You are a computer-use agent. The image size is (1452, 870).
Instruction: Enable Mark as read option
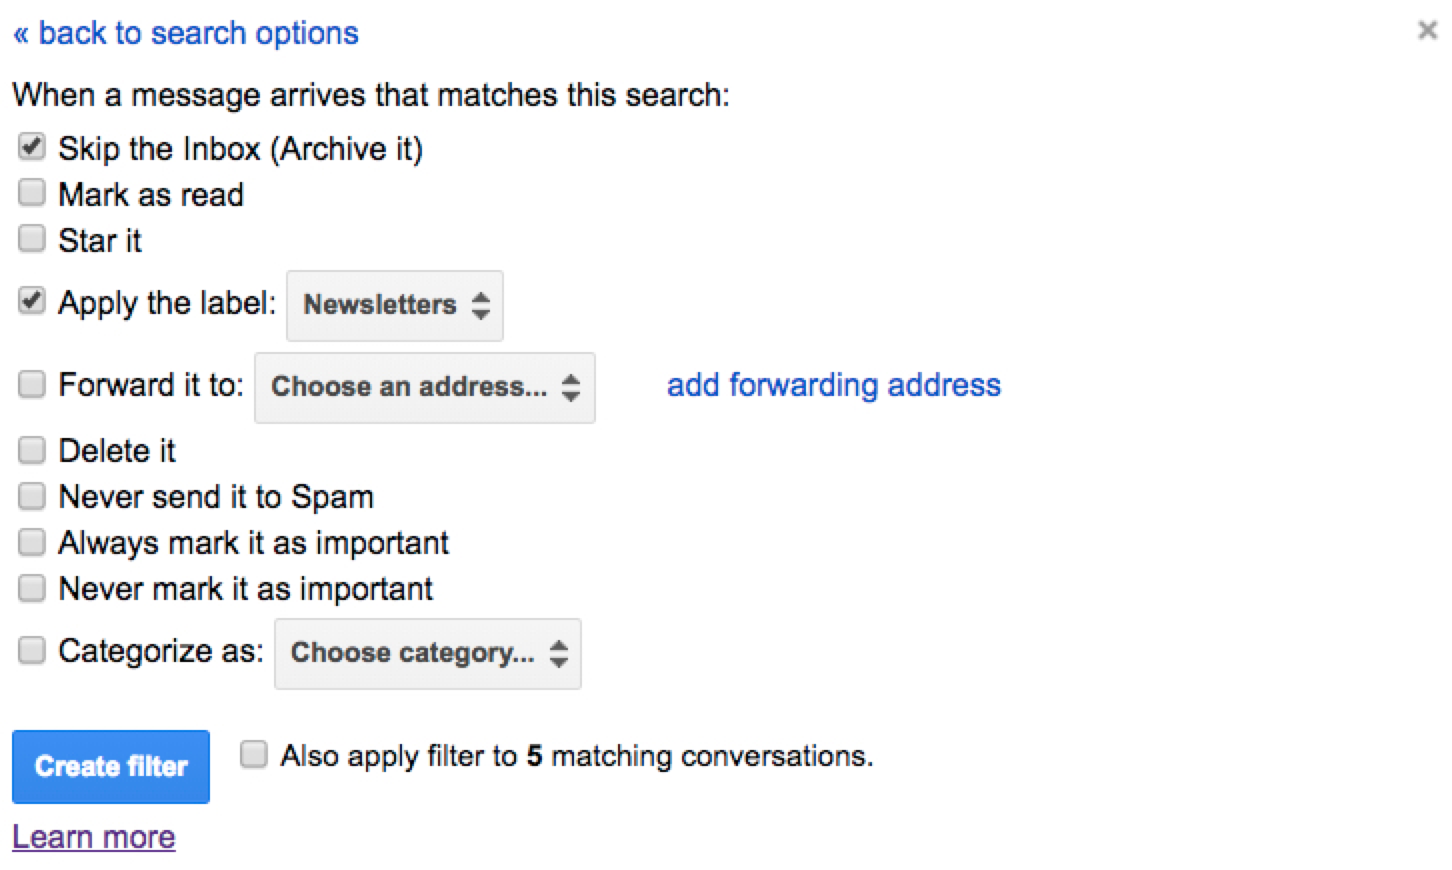click(32, 192)
